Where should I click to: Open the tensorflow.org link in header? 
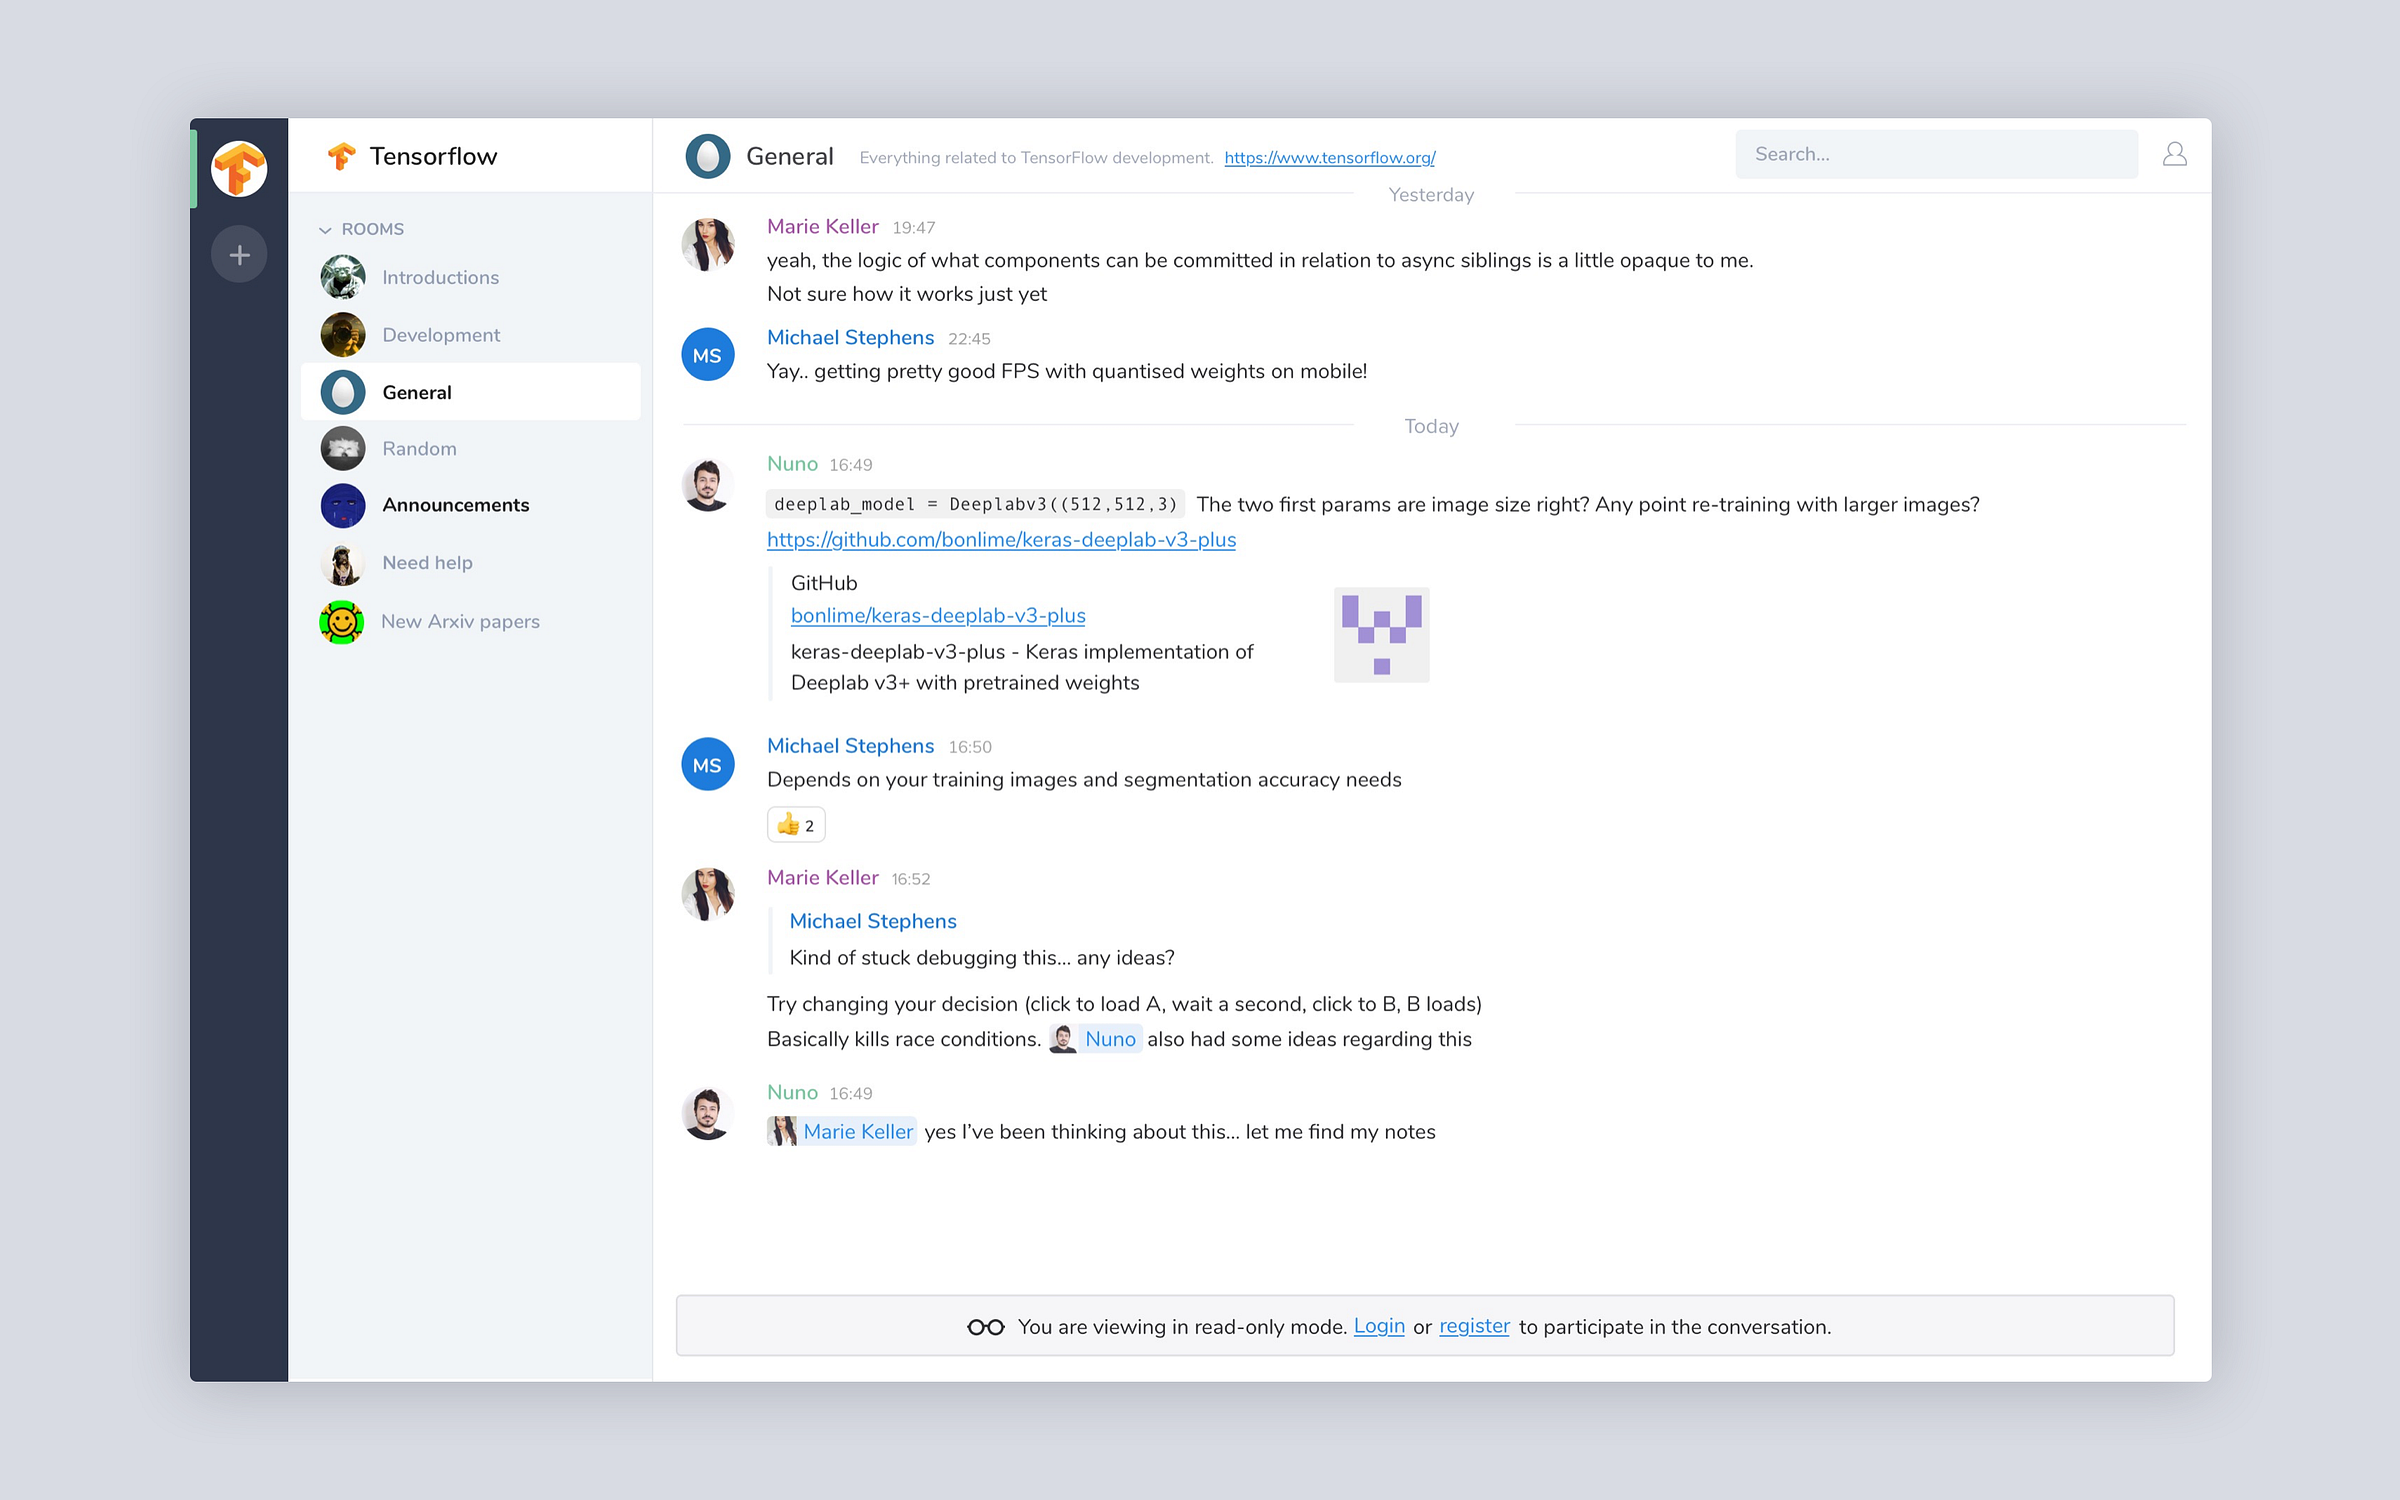(x=1329, y=158)
